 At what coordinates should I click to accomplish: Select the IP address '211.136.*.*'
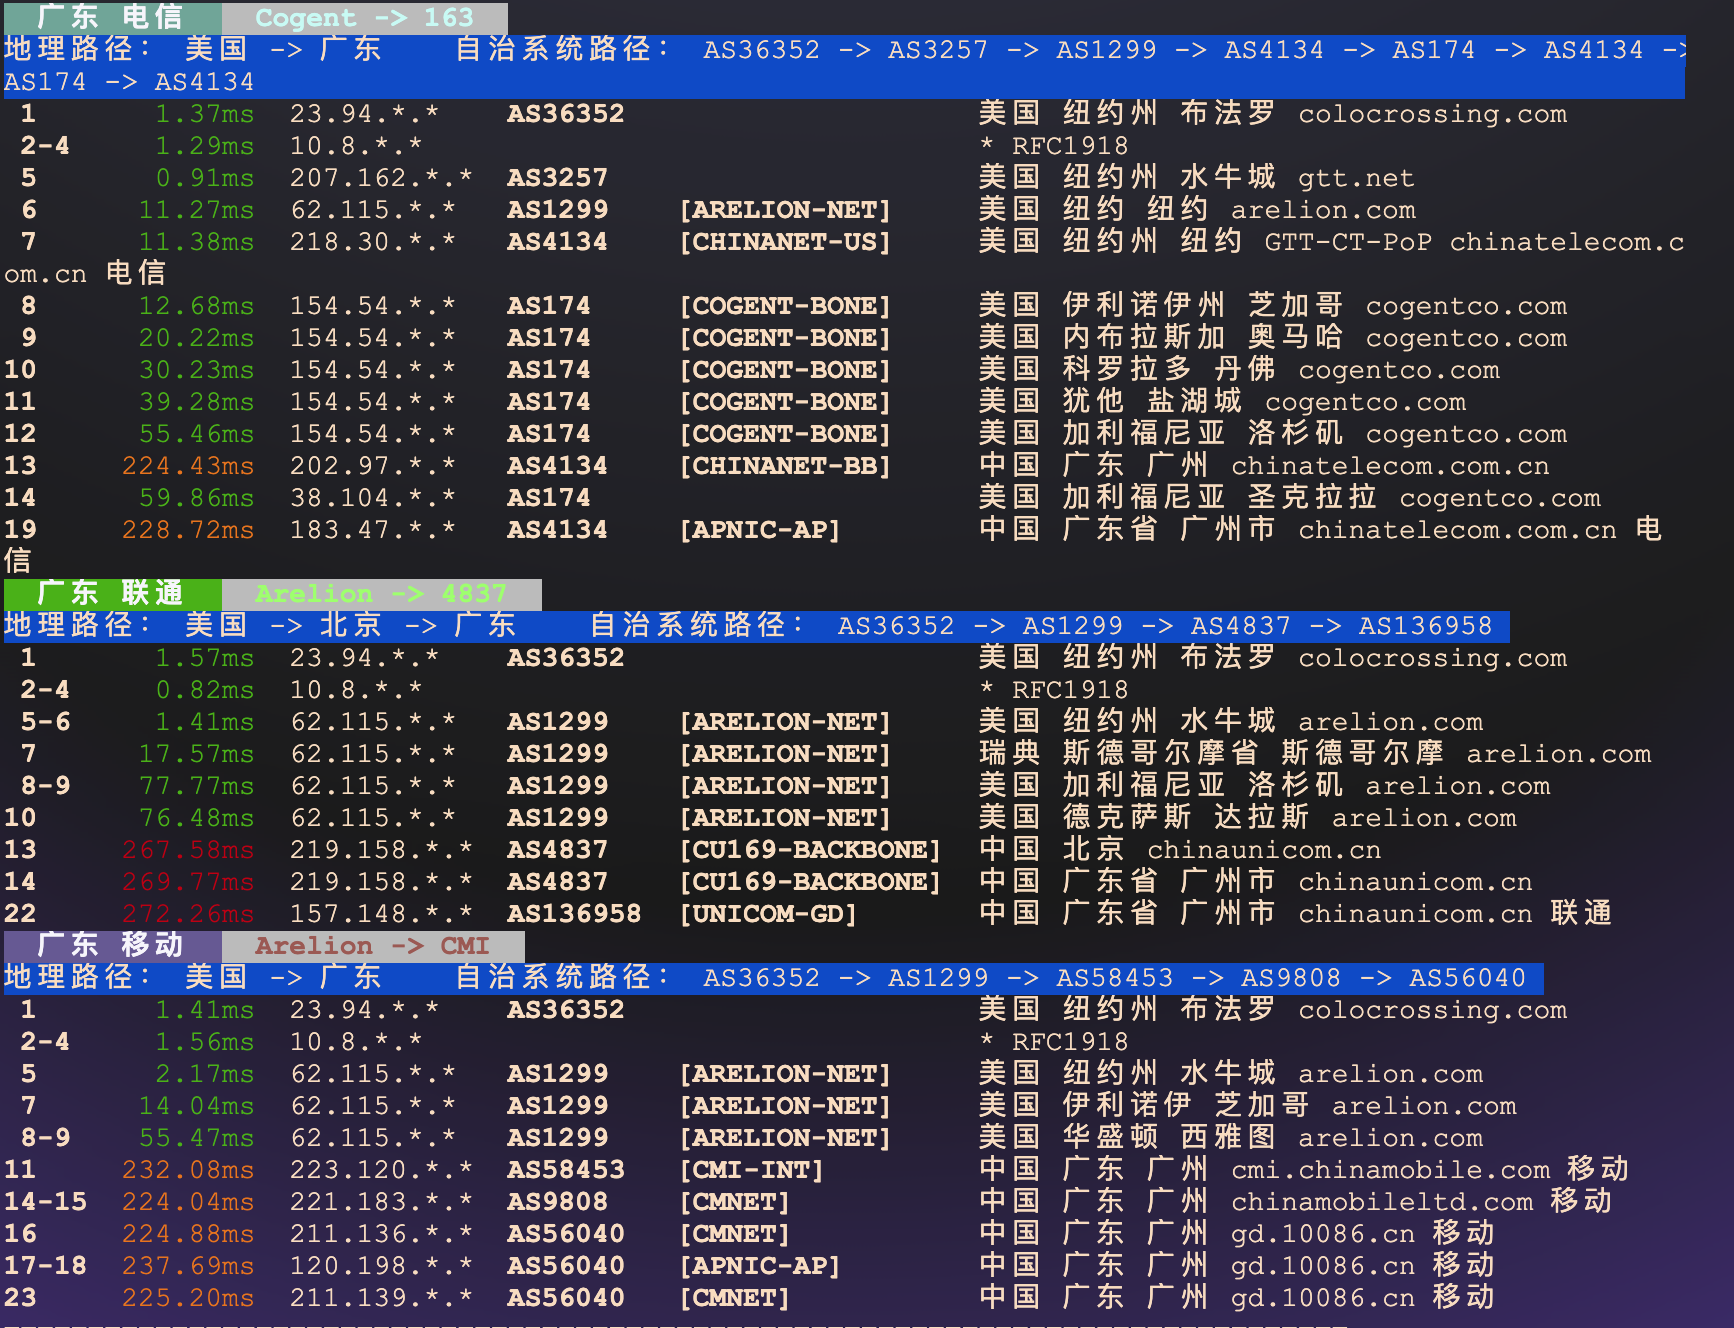381,1234
